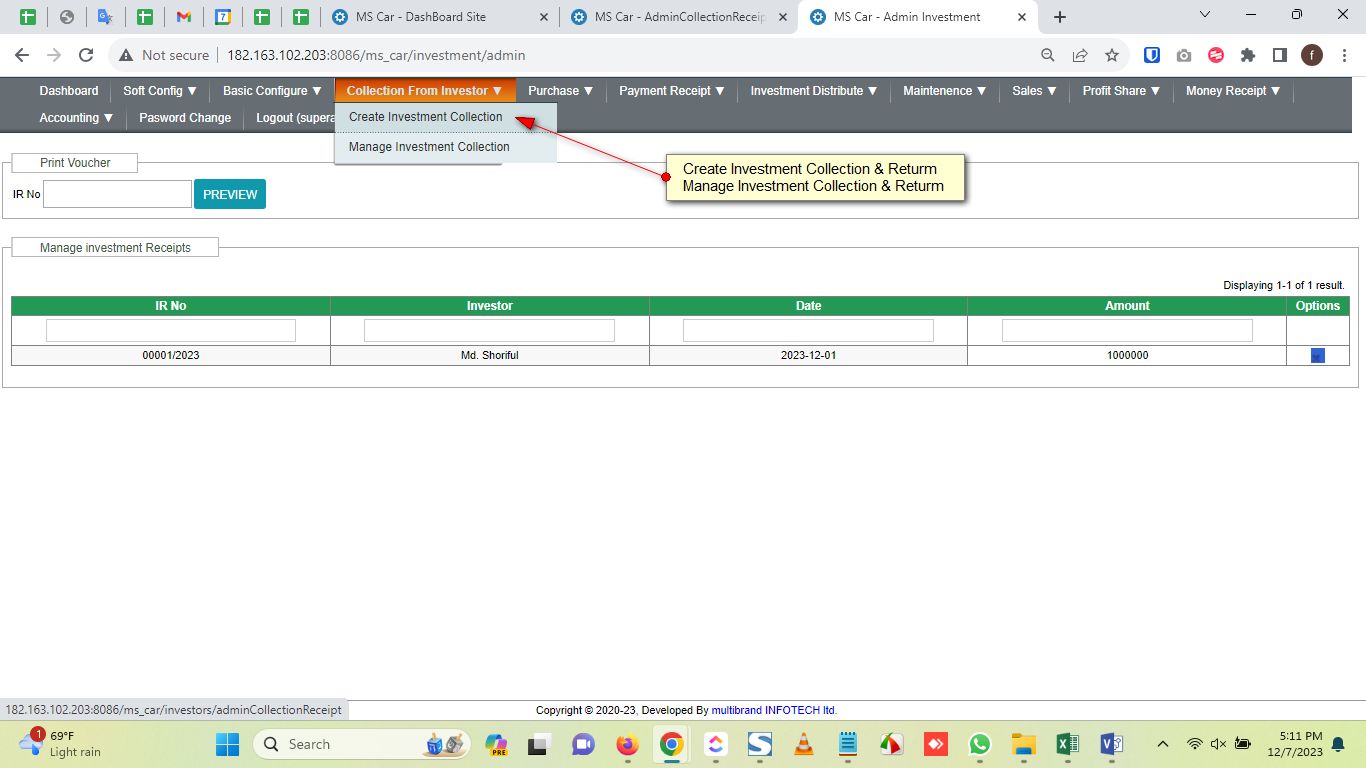Screen dimensions: 1366x768
Task: Expand the Sales menu
Action: (x=1035, y=91)
